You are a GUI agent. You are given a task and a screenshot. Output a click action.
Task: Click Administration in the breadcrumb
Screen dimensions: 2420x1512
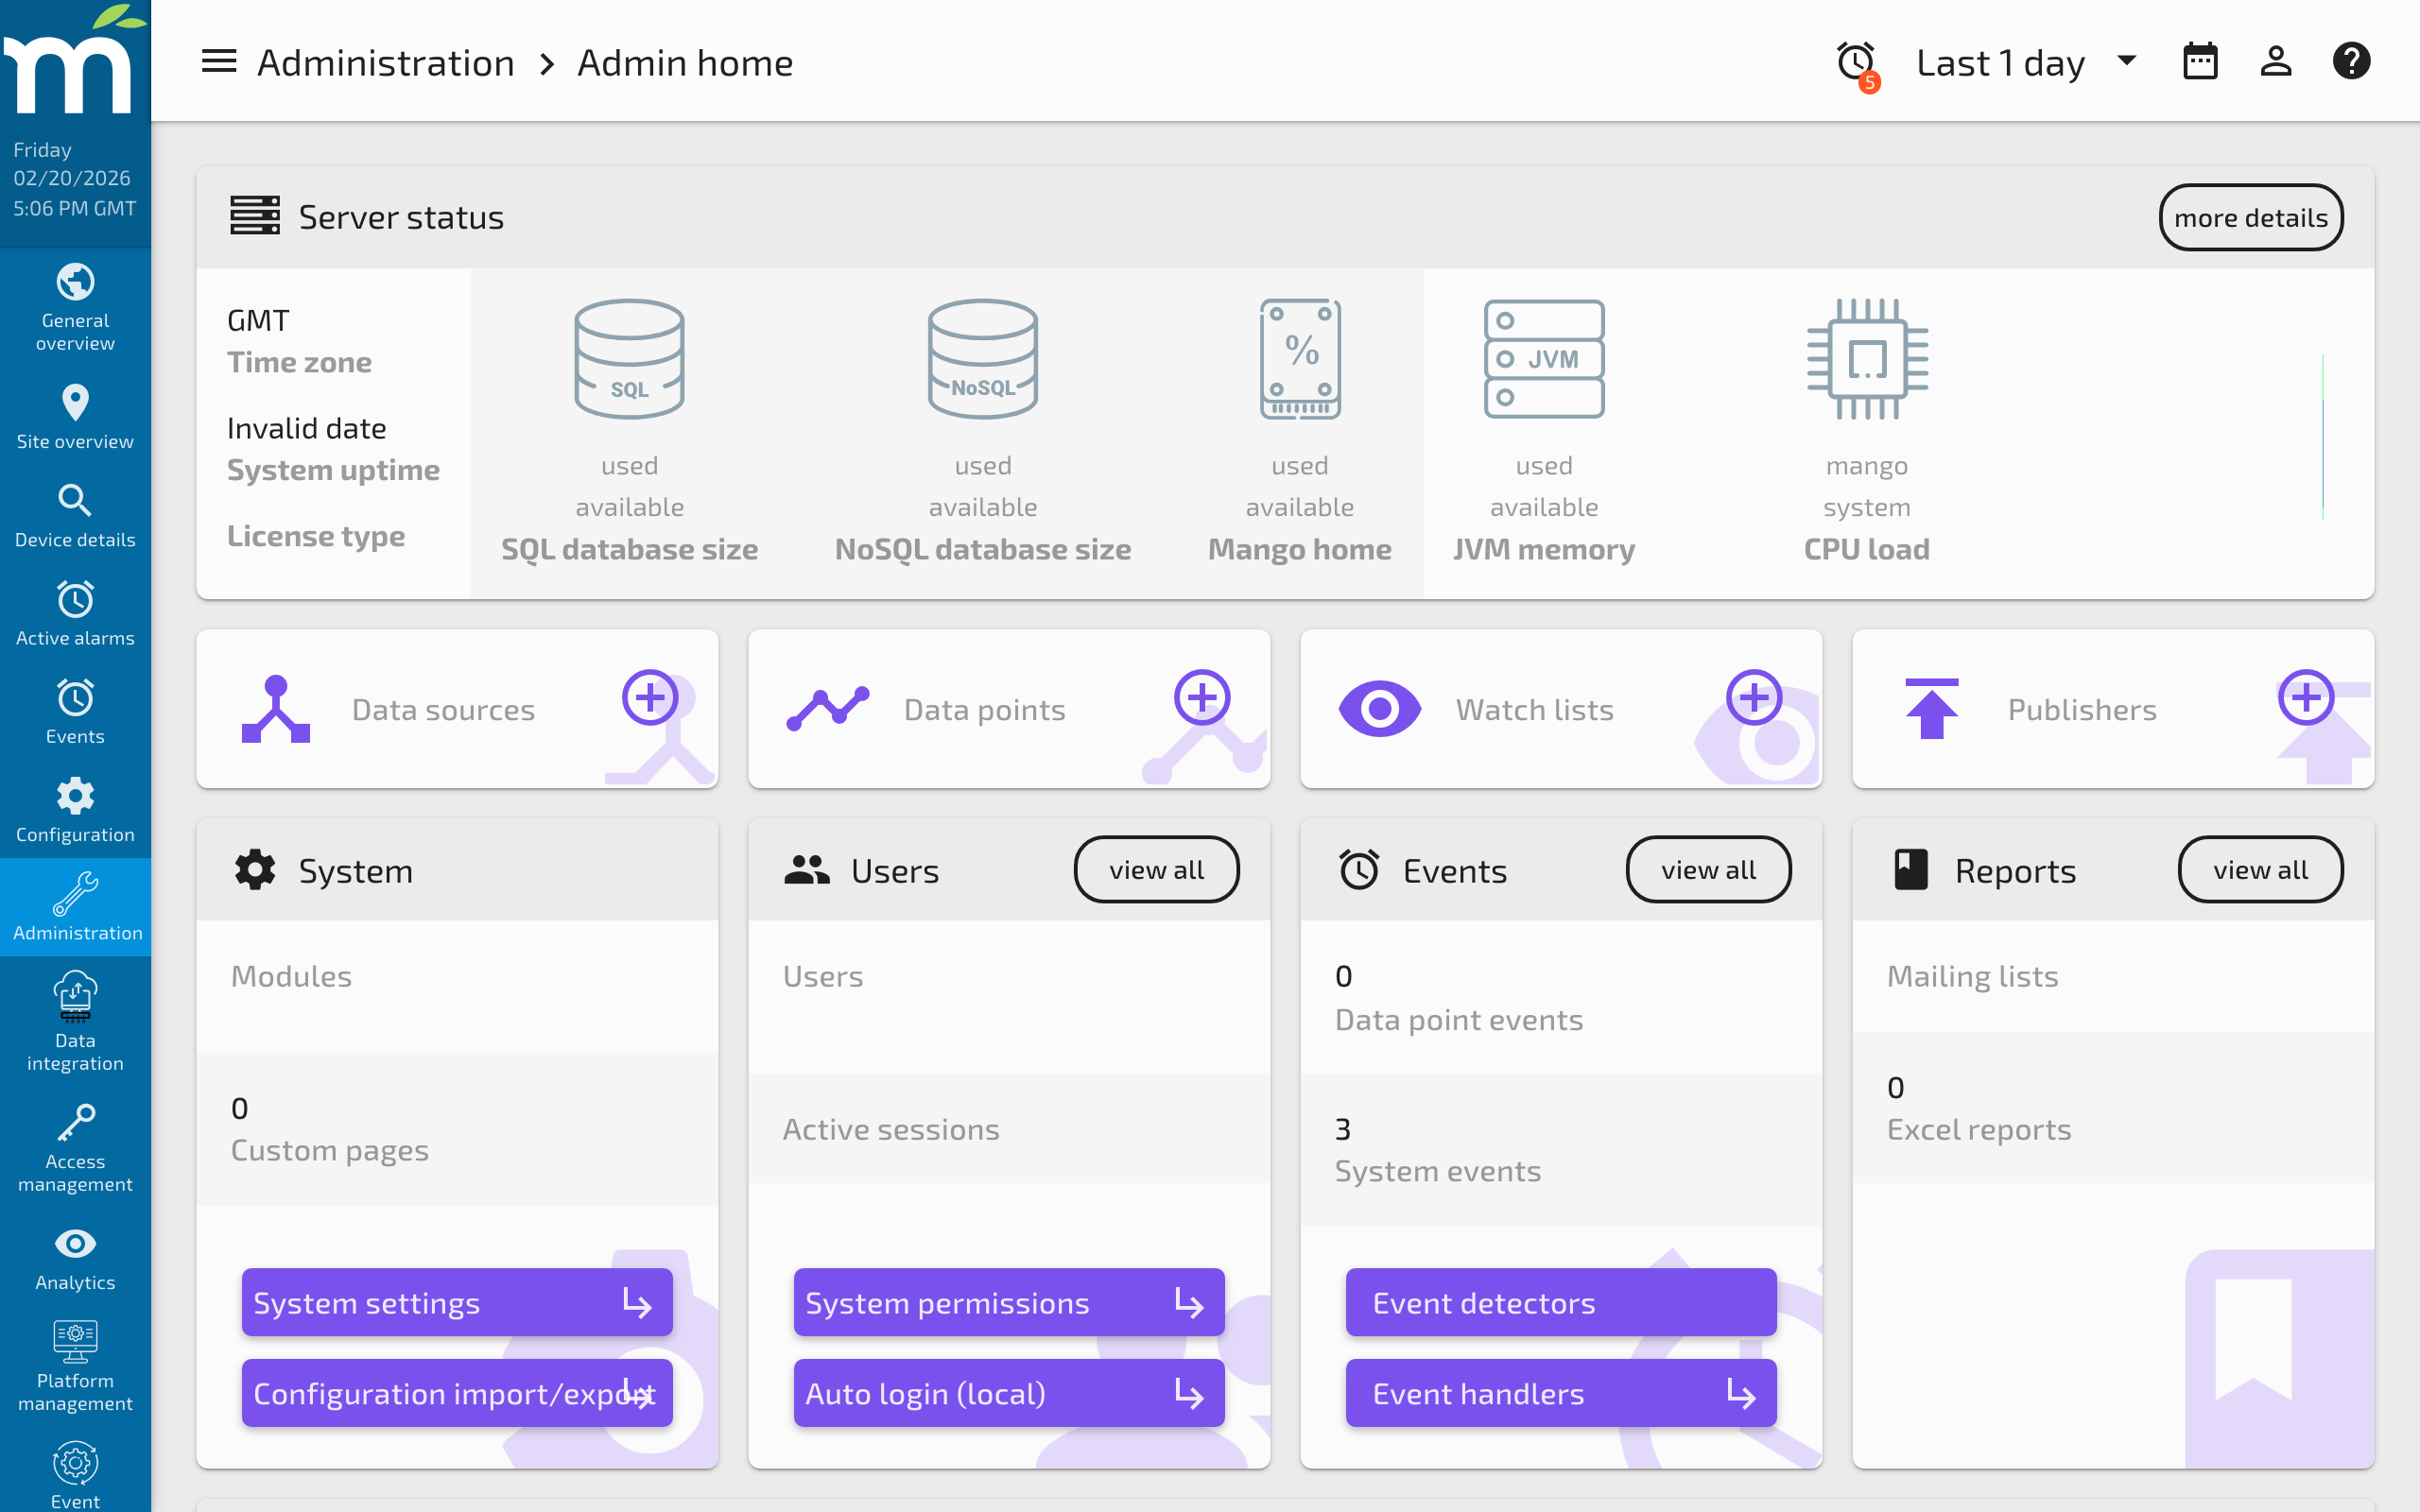386,62
